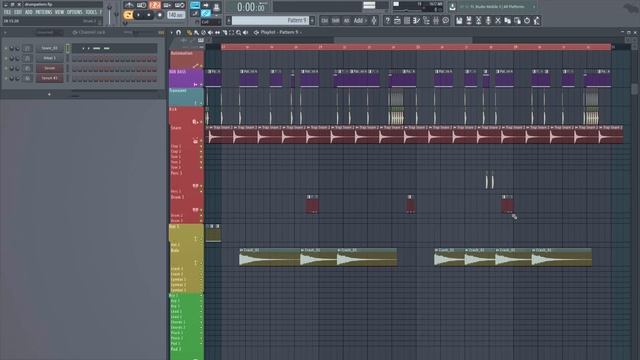Click the red timeline bar ruler
Viewport: 640px width, 360px height.
pyautogui.click(x=416, y=47)
